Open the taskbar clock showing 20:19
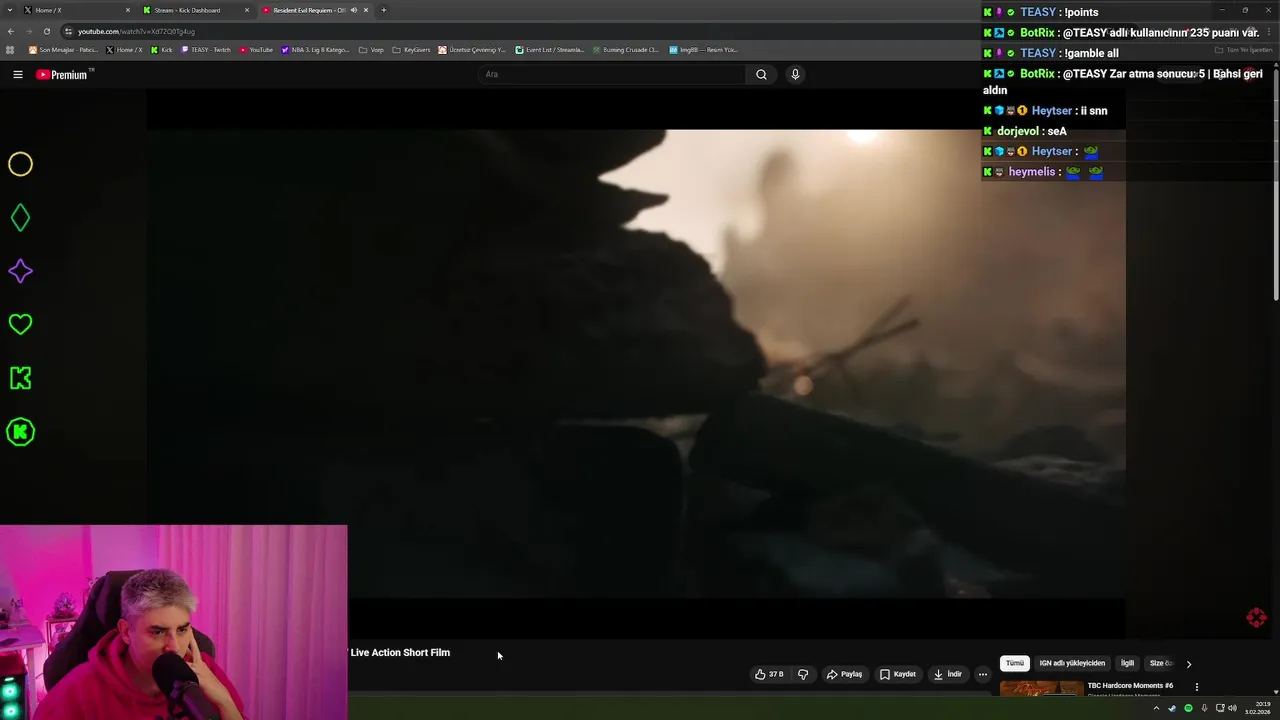Image resolution: width=1280 pixels, height=720 pixels. pyautogui.click(x=1258, y=708)
